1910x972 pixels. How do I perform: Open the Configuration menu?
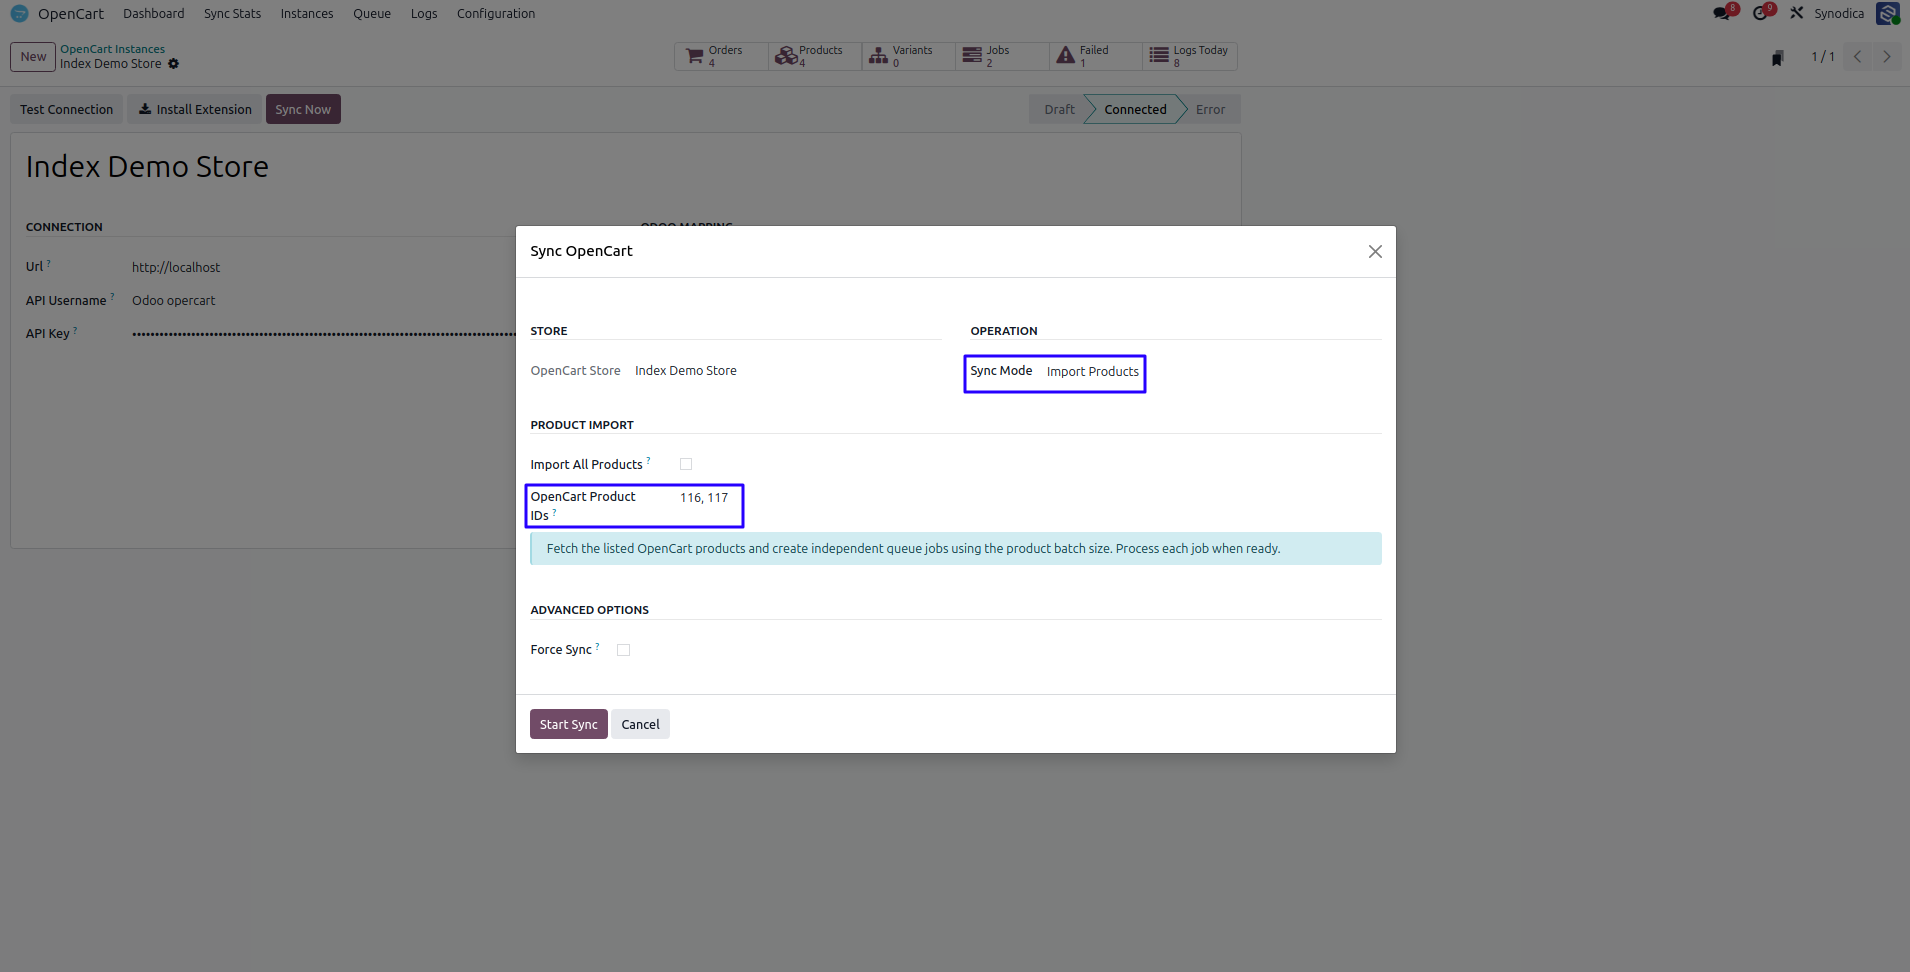[496, 14]
